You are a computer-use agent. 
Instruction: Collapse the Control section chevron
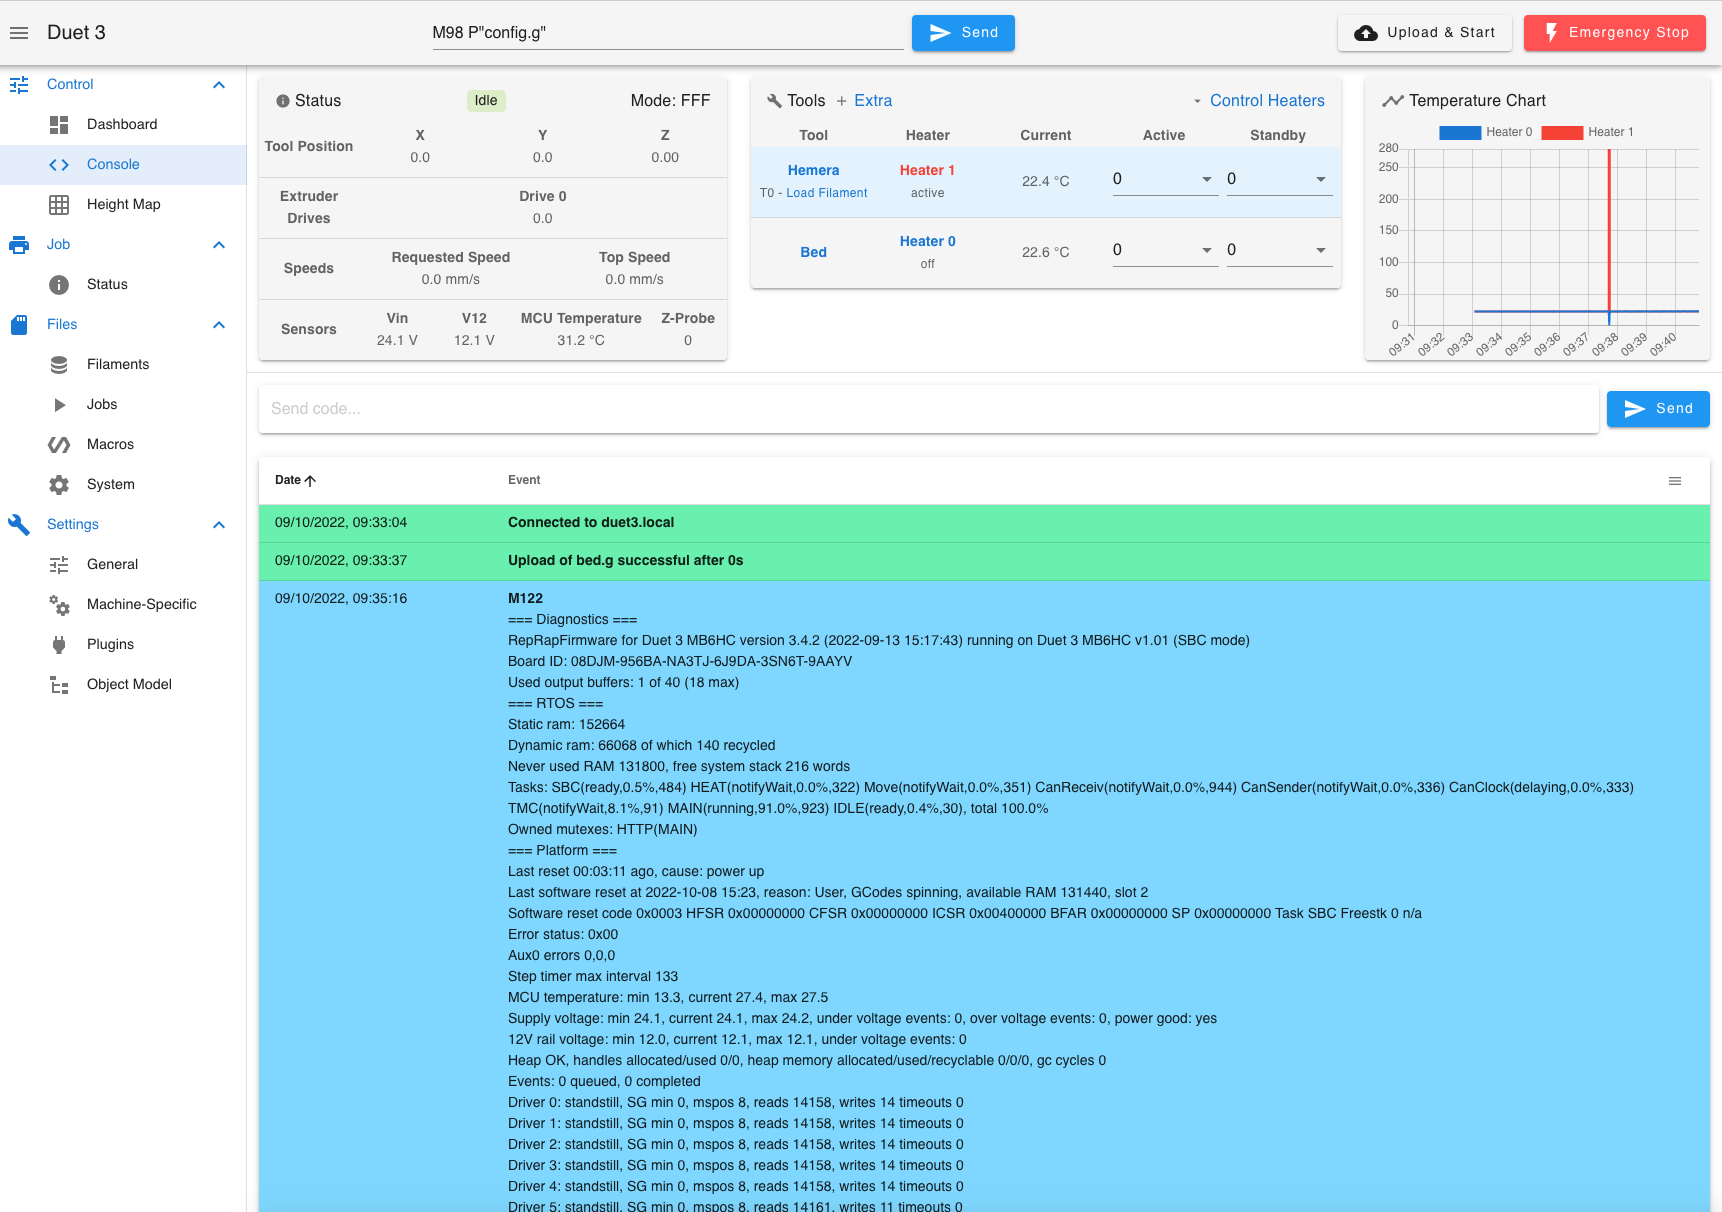[x=219, y=85]
